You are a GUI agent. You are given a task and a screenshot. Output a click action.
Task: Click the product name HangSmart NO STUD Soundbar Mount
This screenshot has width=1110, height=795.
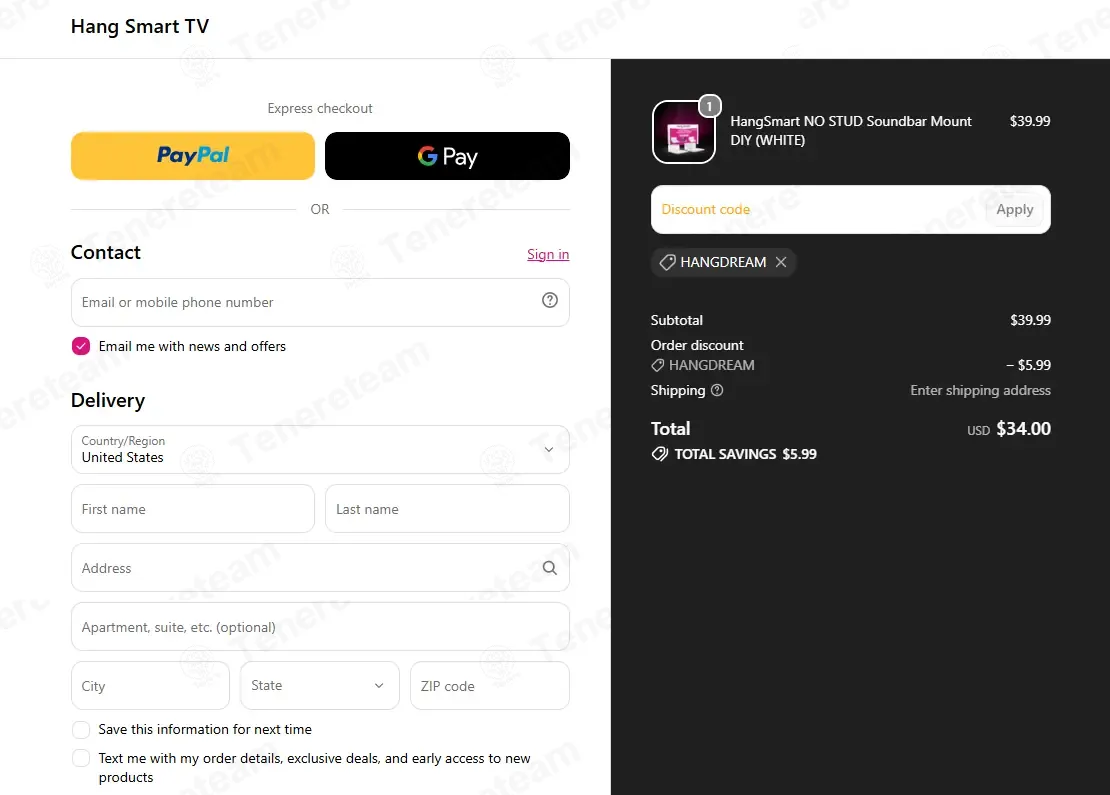coord(850,131)
